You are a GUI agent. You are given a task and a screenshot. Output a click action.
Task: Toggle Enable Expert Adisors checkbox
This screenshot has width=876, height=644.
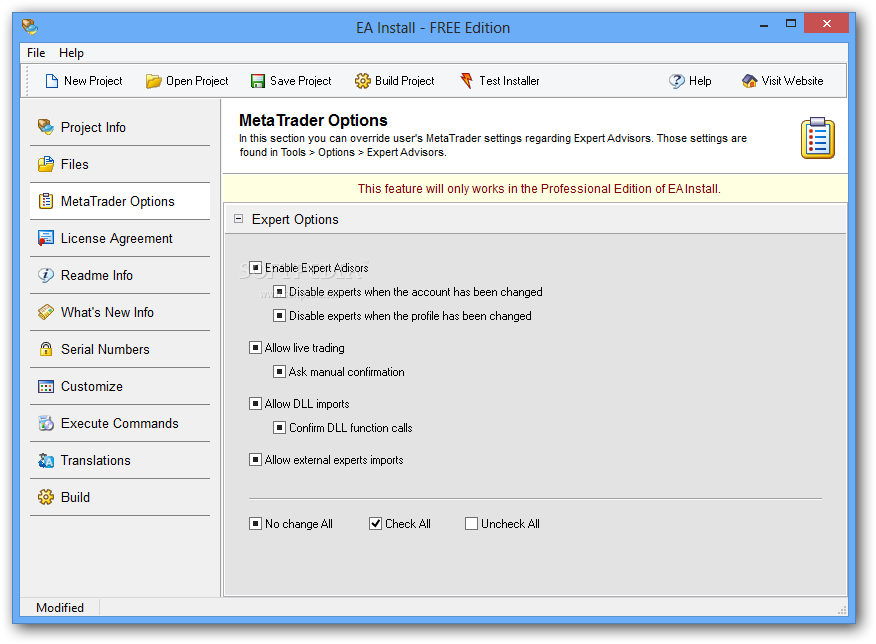click(255, 268)
